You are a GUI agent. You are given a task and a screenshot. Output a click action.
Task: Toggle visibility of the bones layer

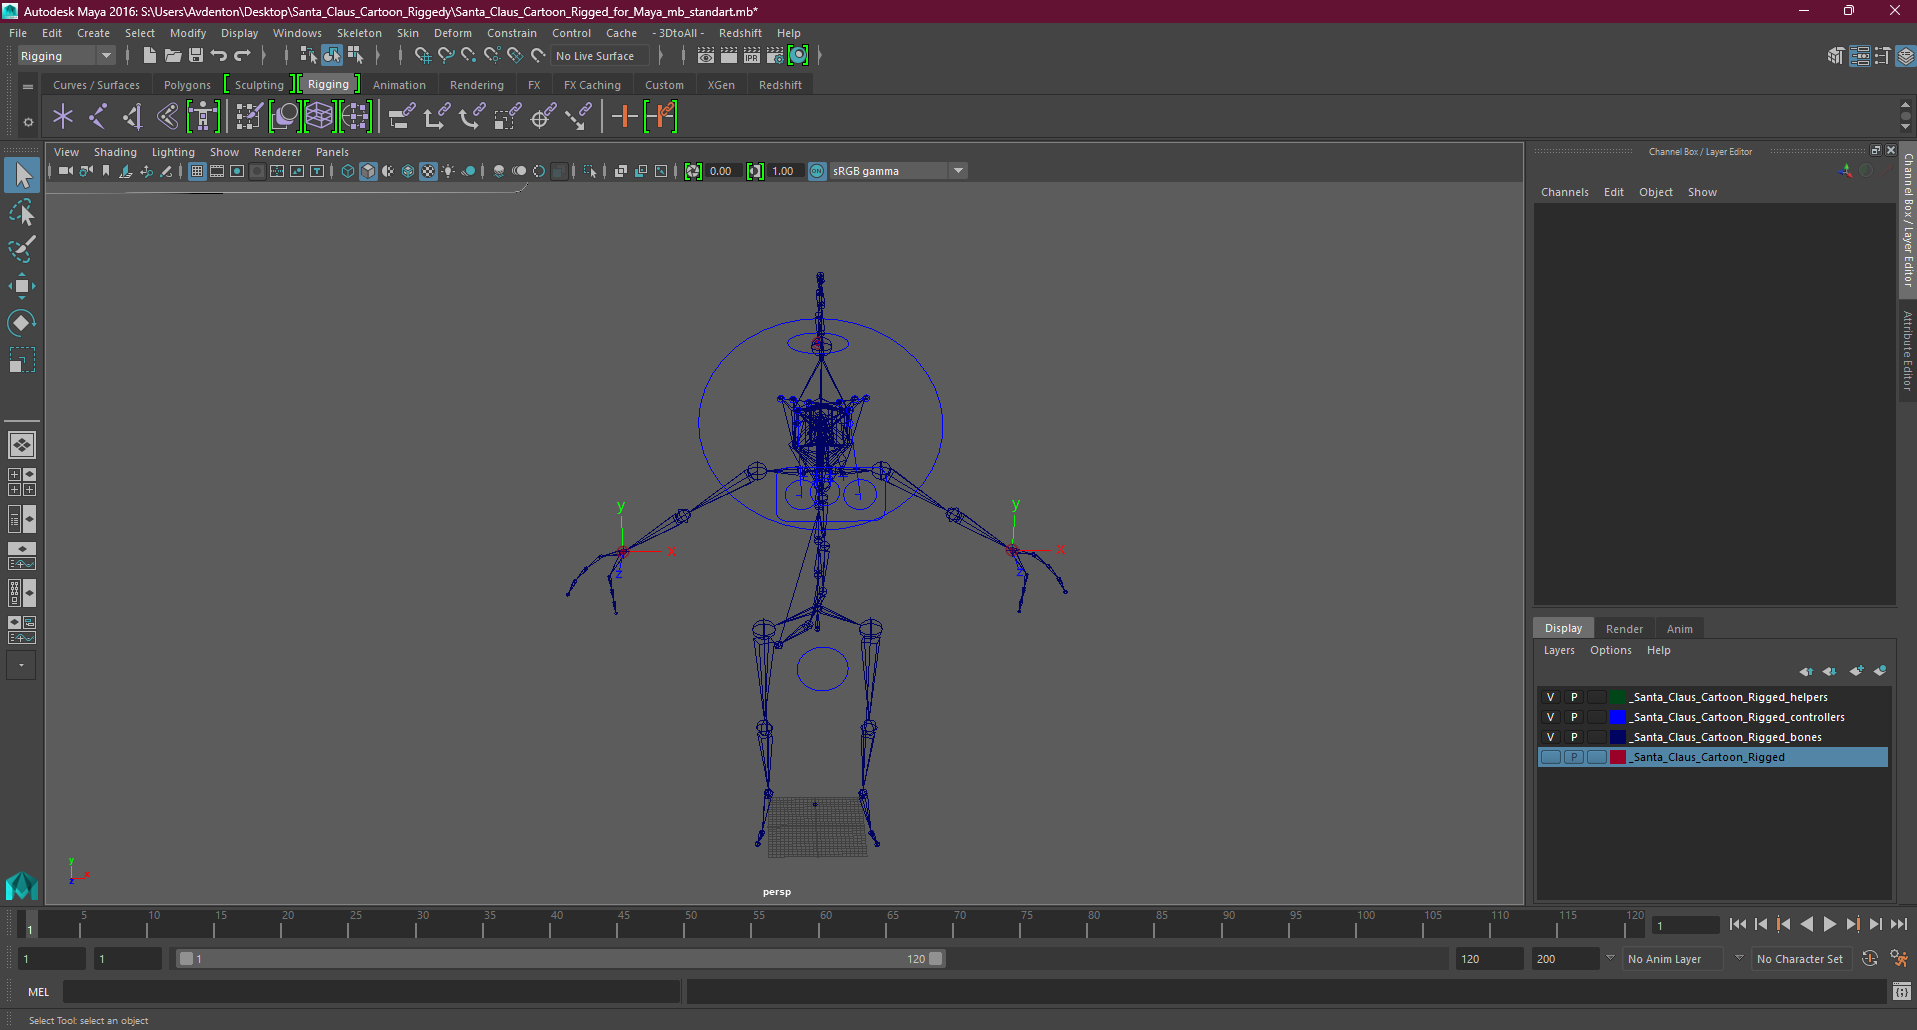pyautogui.click(x=1551, y=737)
